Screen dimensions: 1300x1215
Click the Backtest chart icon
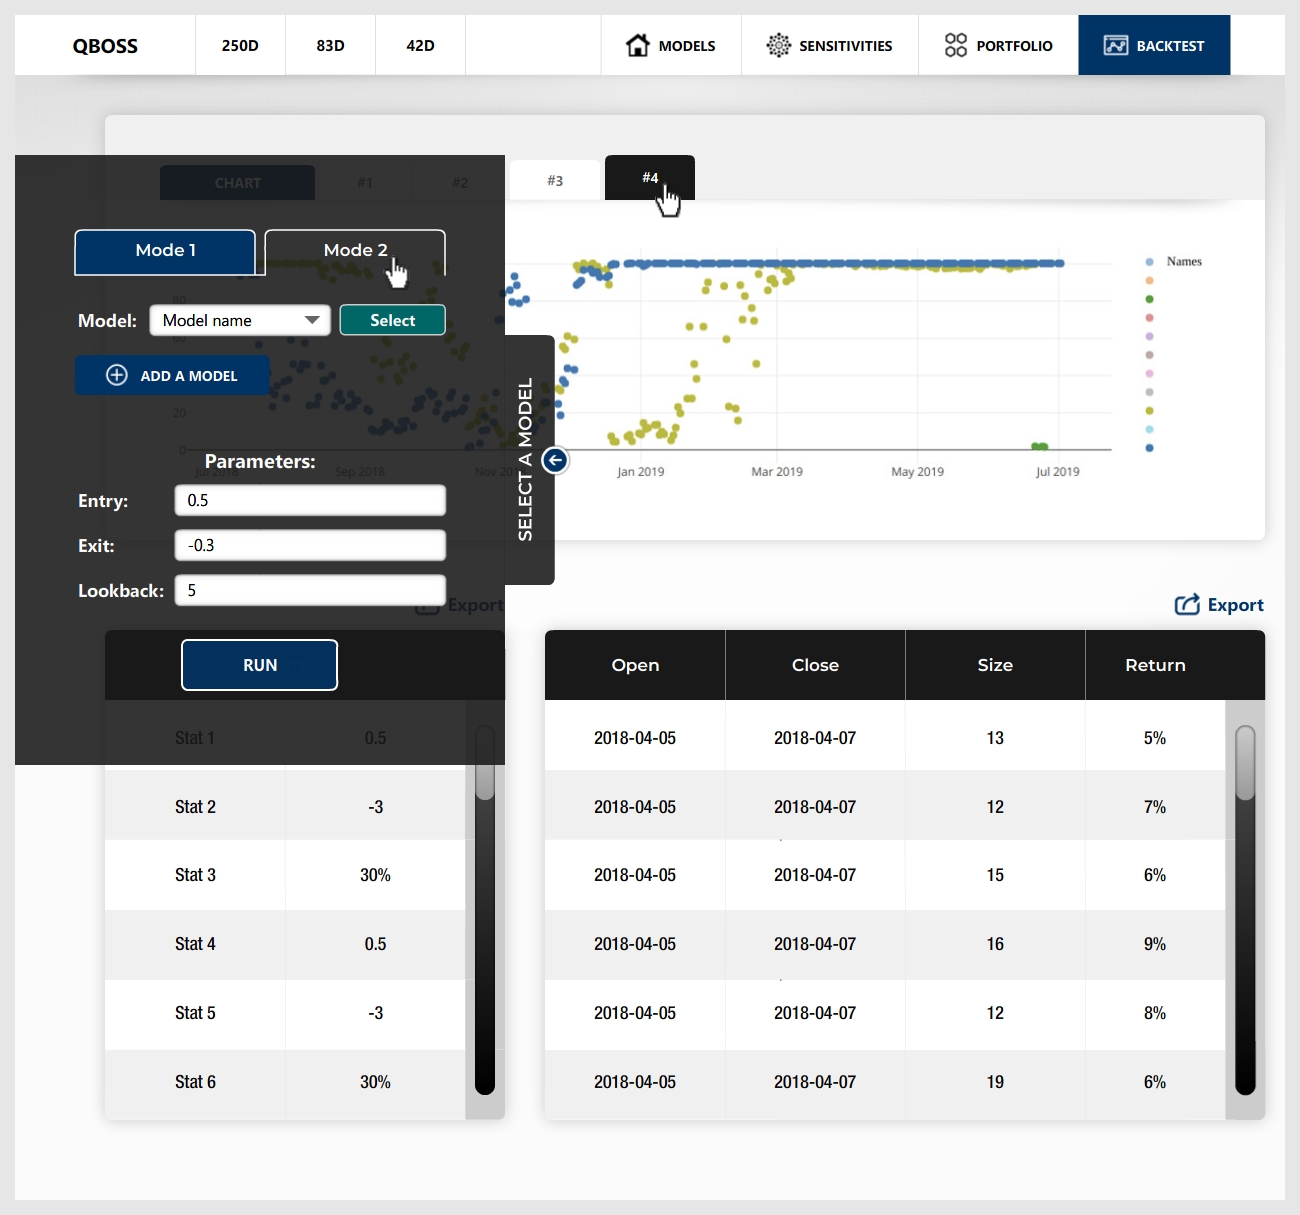(x=1115, y=45)
